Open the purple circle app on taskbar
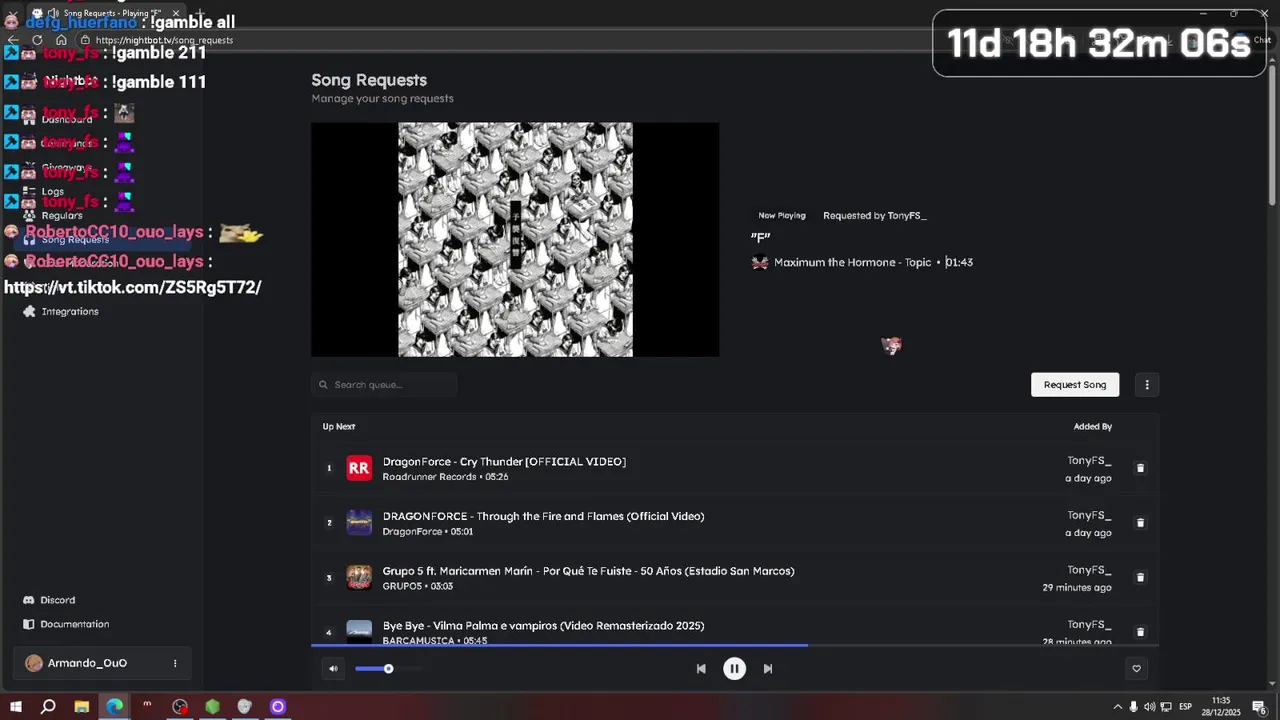 (x=278, y=707)
